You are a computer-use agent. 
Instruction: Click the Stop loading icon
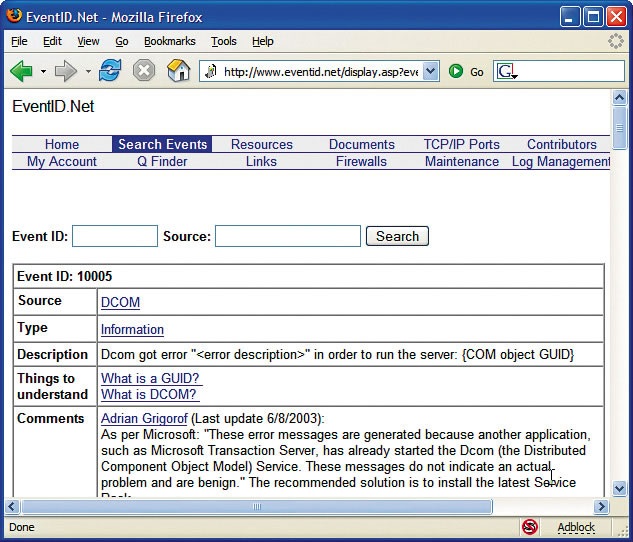[144, 71]
